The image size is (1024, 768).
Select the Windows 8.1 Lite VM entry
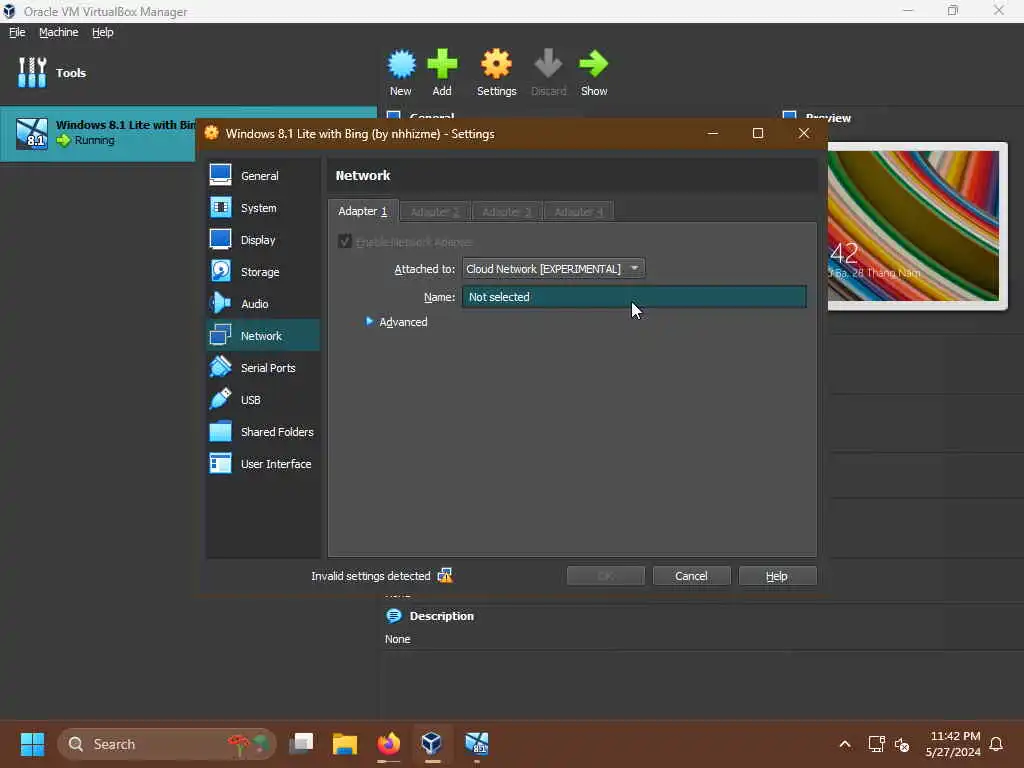98,133
